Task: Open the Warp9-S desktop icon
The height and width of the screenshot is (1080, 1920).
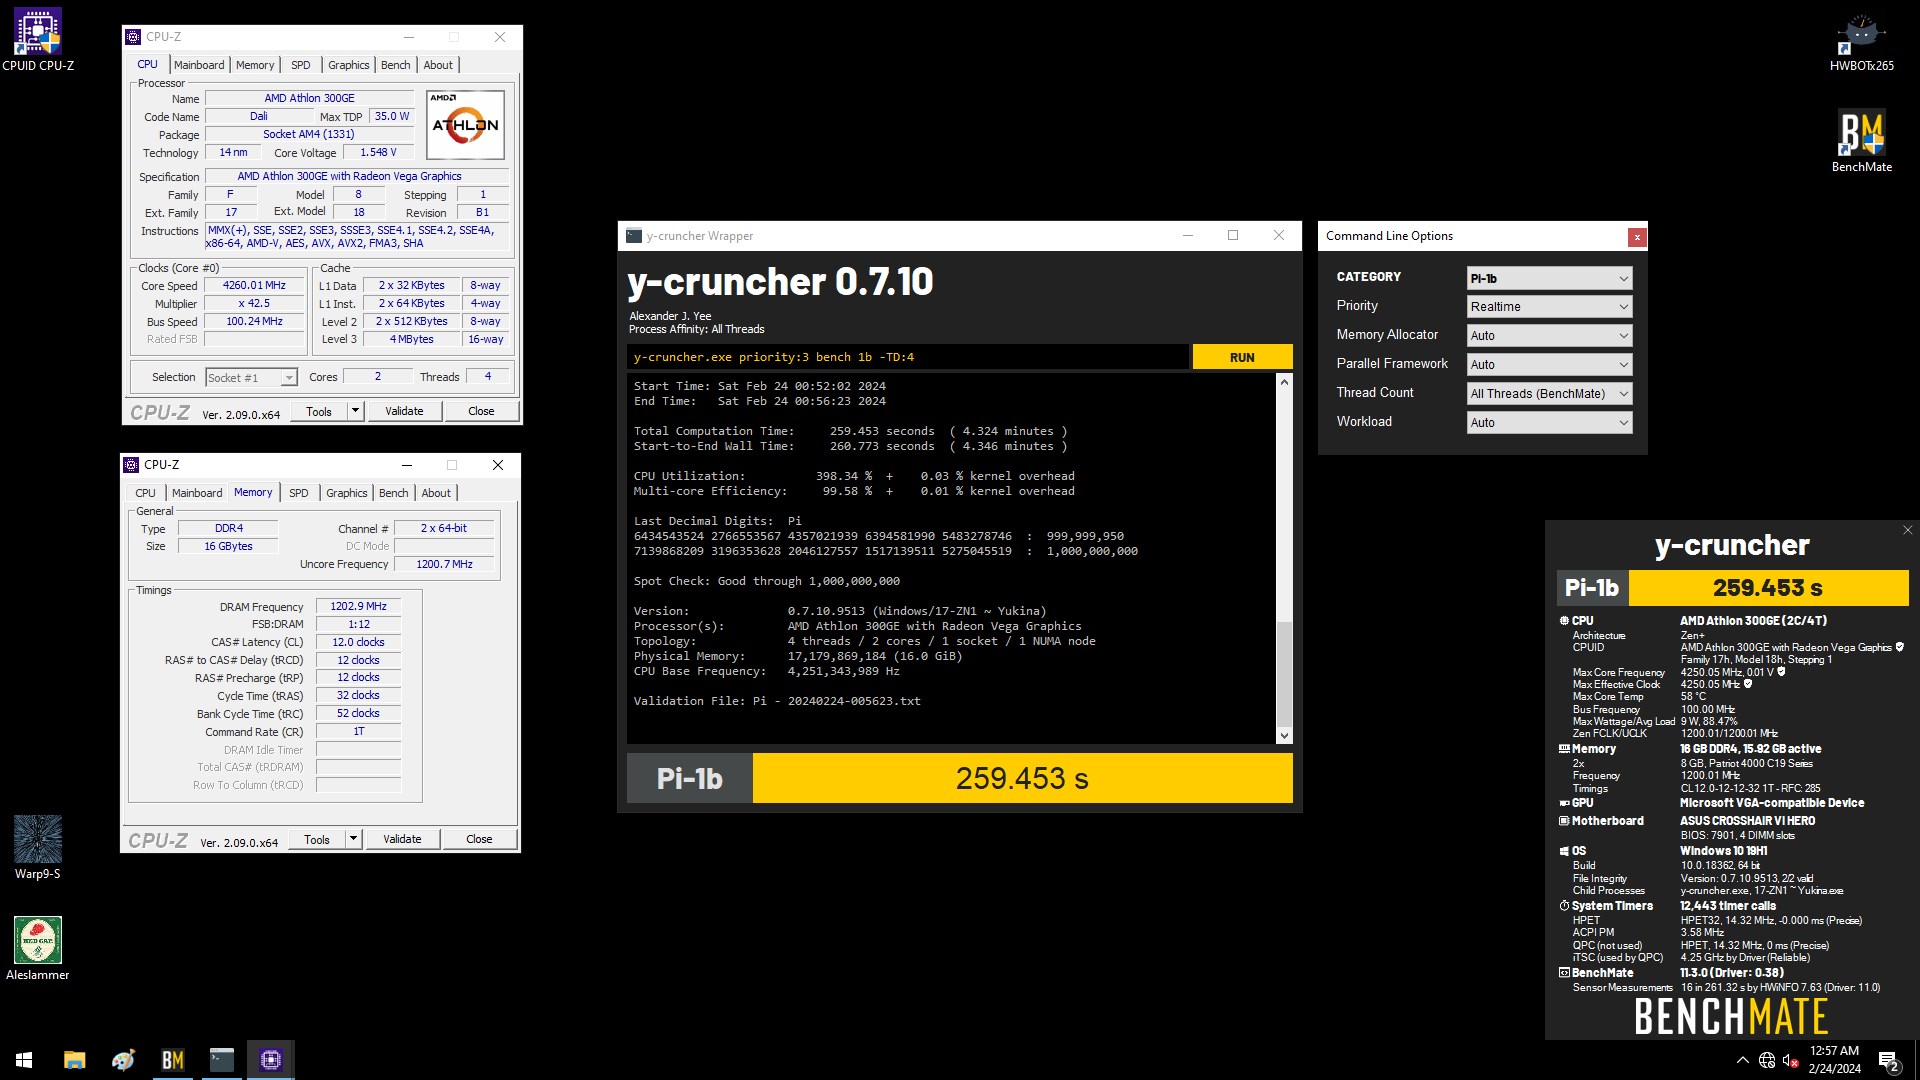Action: click(38, 848)
